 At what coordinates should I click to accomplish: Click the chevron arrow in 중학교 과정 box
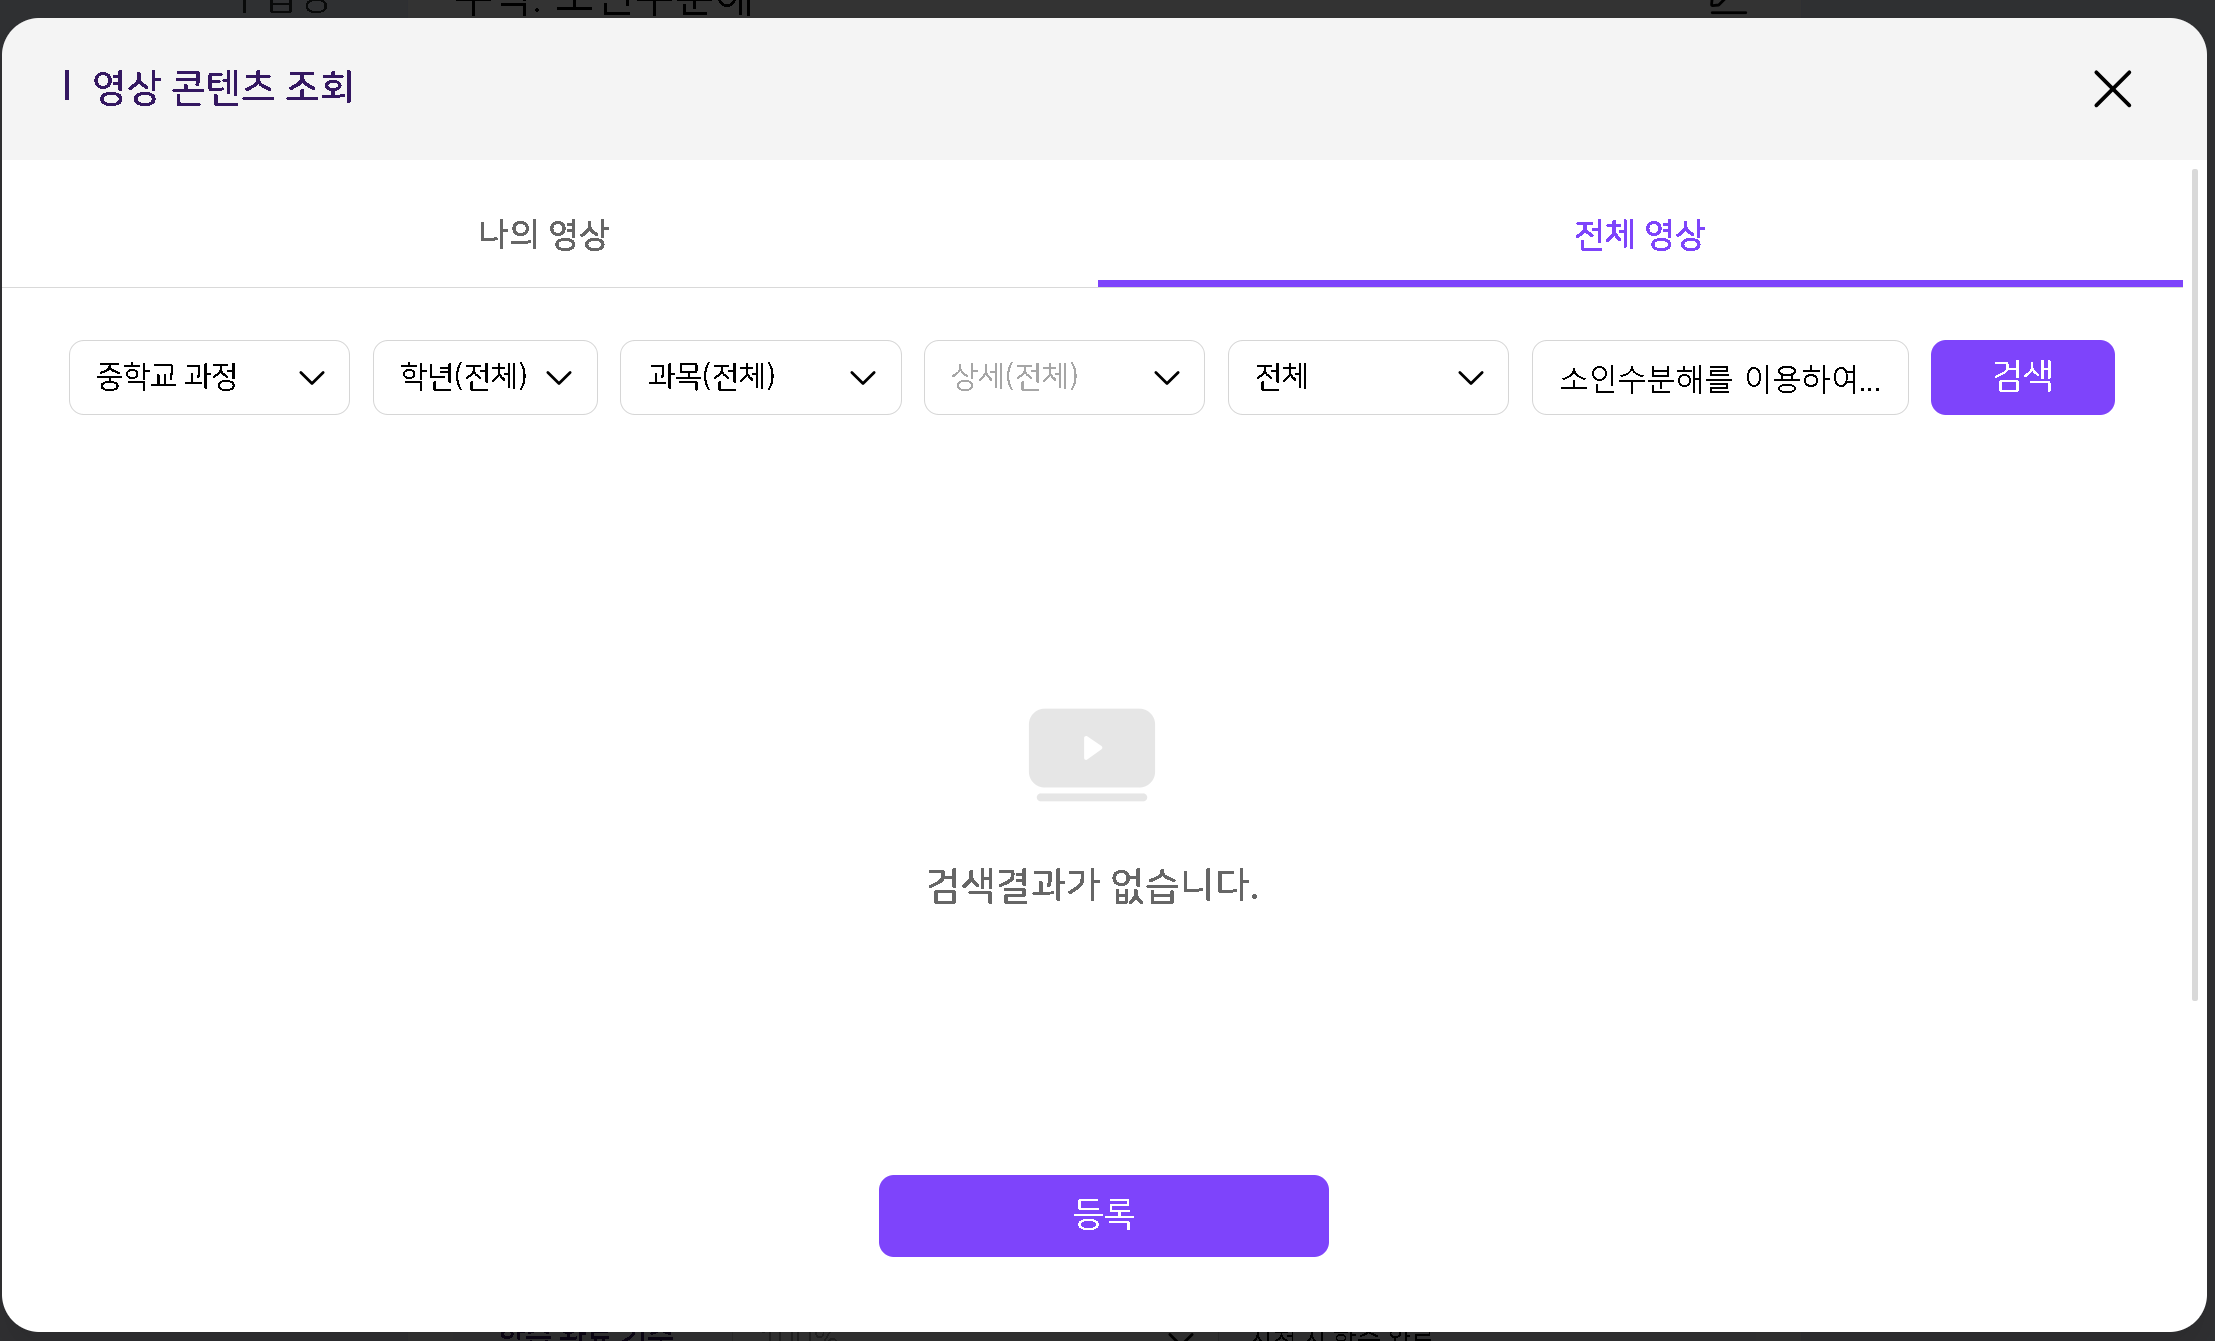tap(312, 378)
